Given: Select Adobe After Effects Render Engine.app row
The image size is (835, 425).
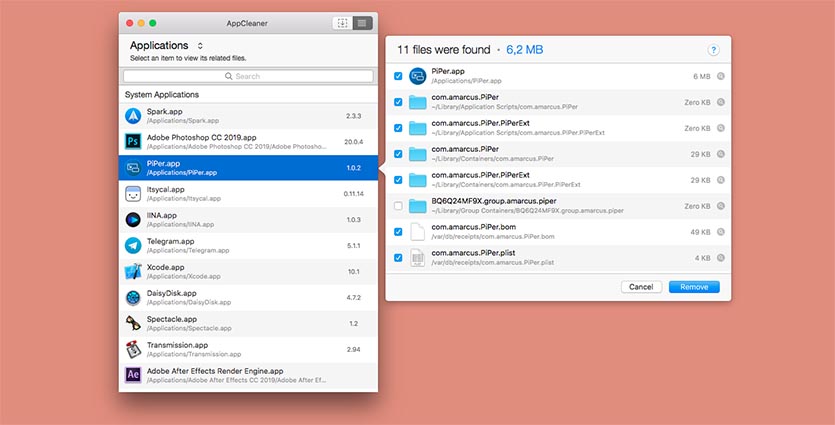Looking at the screenshot, I should tap(248, 375).
